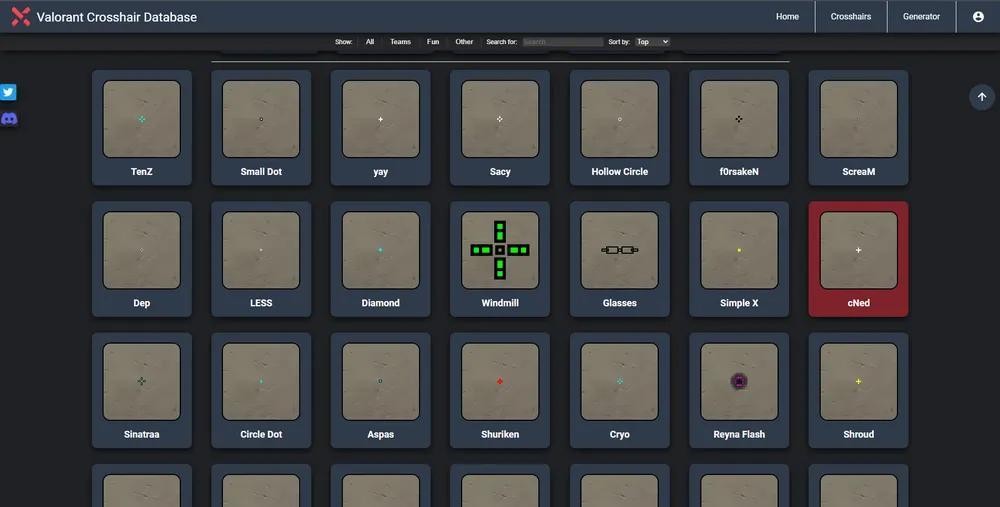Image resolution: width=1000 pixels, height=507 pixels.
Task: Open the Generator page
Action: tap(921, 17)
